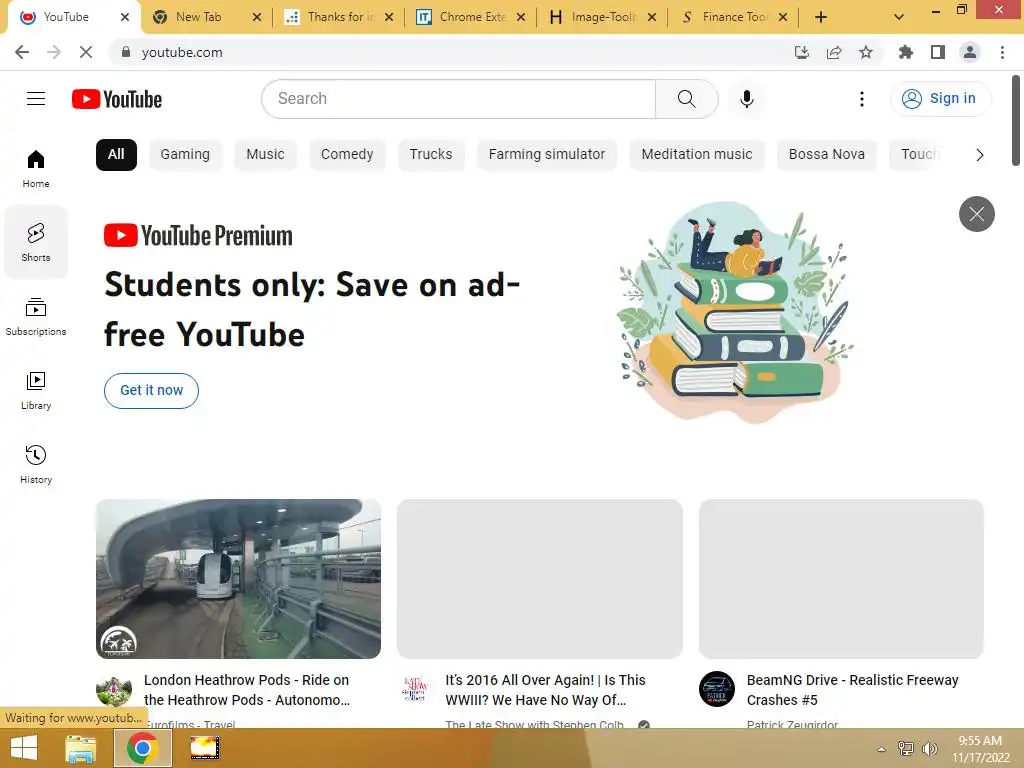Share this page icon in address bar
Viewport: 1024px width, 768px height.
pyautogui.click(x=833, y=52)
